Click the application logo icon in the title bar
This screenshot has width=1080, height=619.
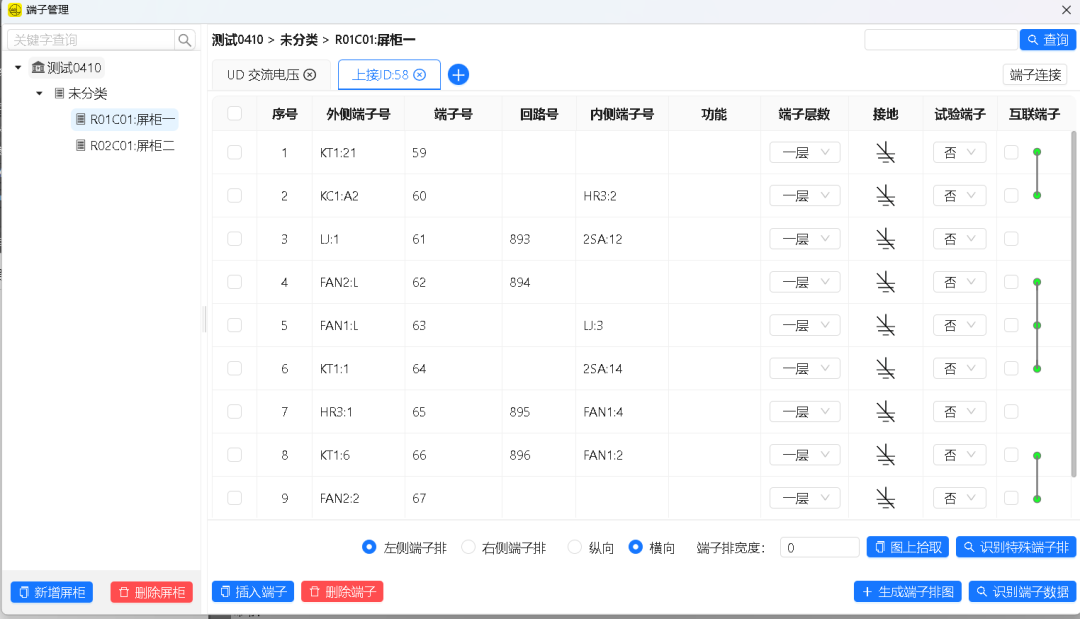[x=14, y=9]
